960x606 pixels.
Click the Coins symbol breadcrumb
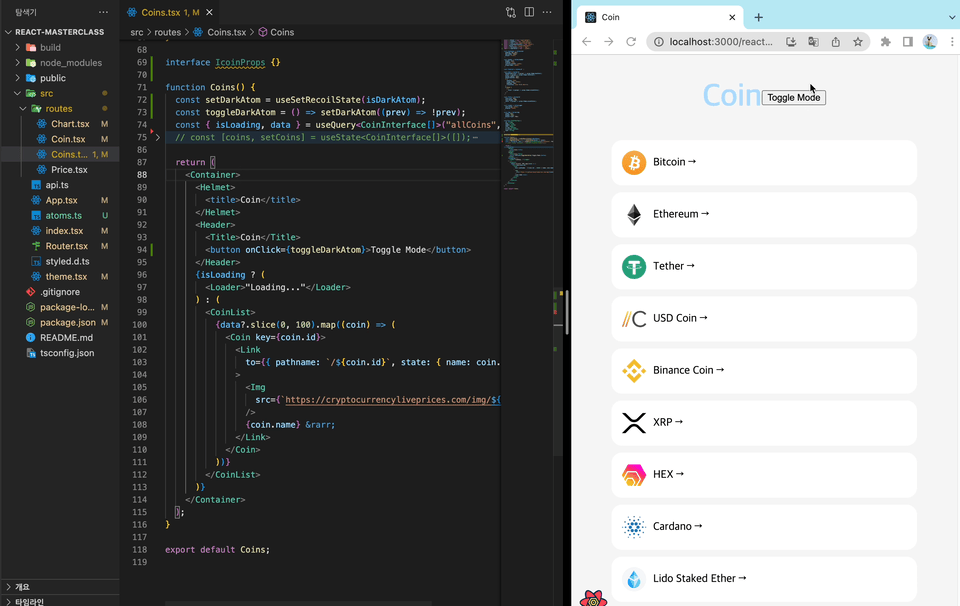282,32
